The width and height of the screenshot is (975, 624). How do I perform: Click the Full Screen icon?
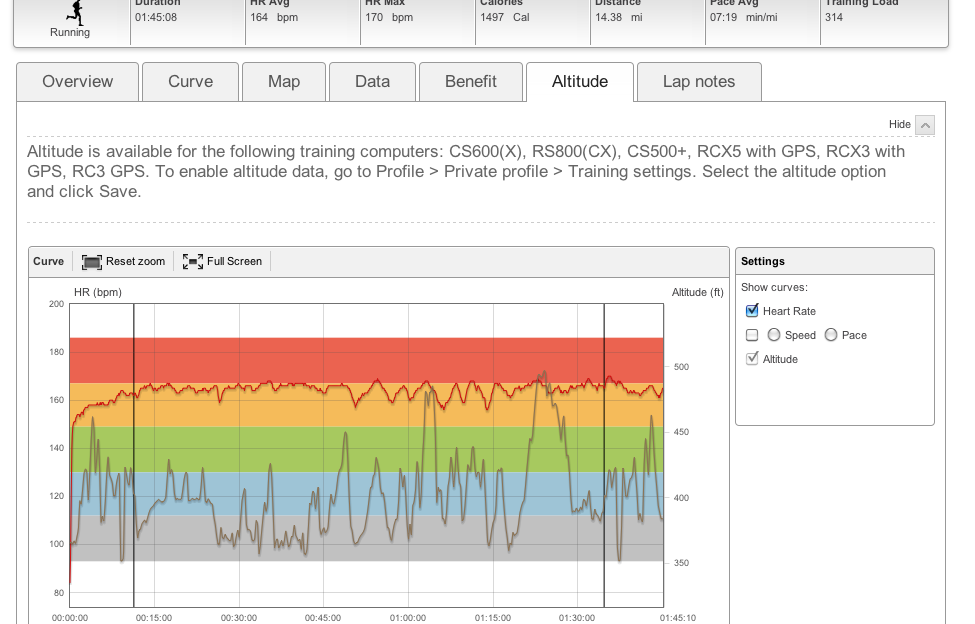(193, 262)
